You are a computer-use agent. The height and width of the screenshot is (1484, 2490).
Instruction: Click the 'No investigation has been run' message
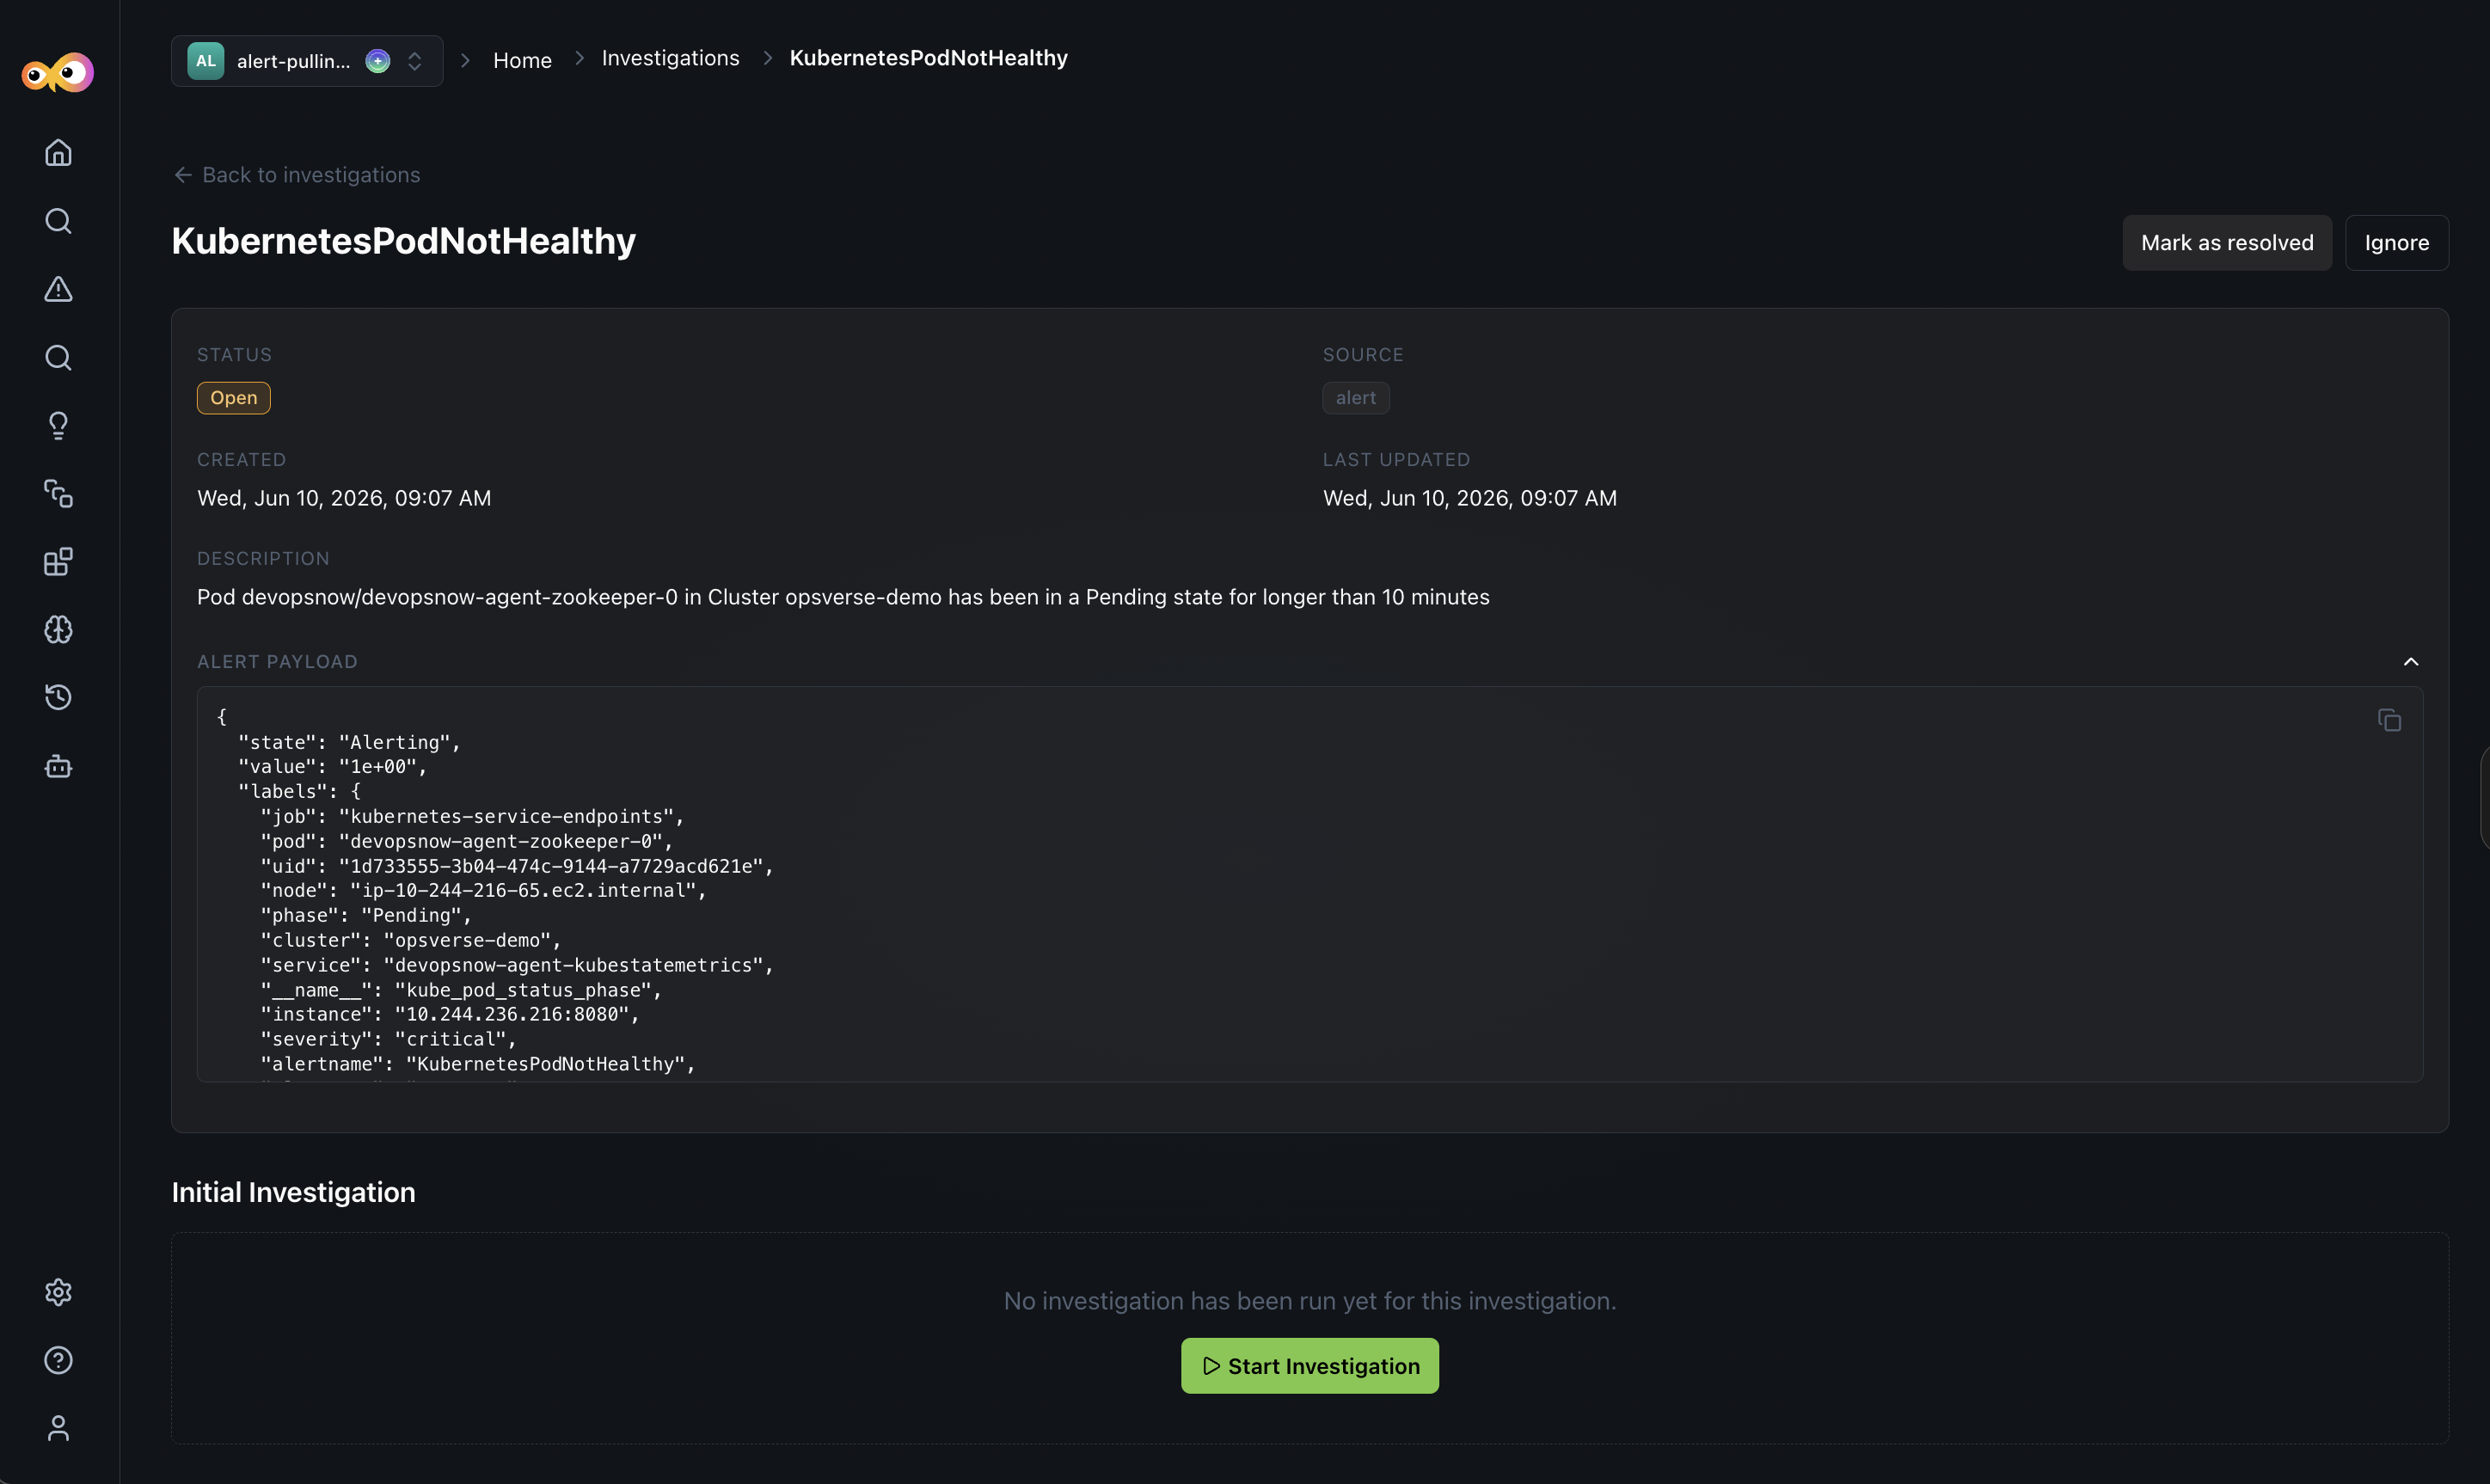1309,1301
